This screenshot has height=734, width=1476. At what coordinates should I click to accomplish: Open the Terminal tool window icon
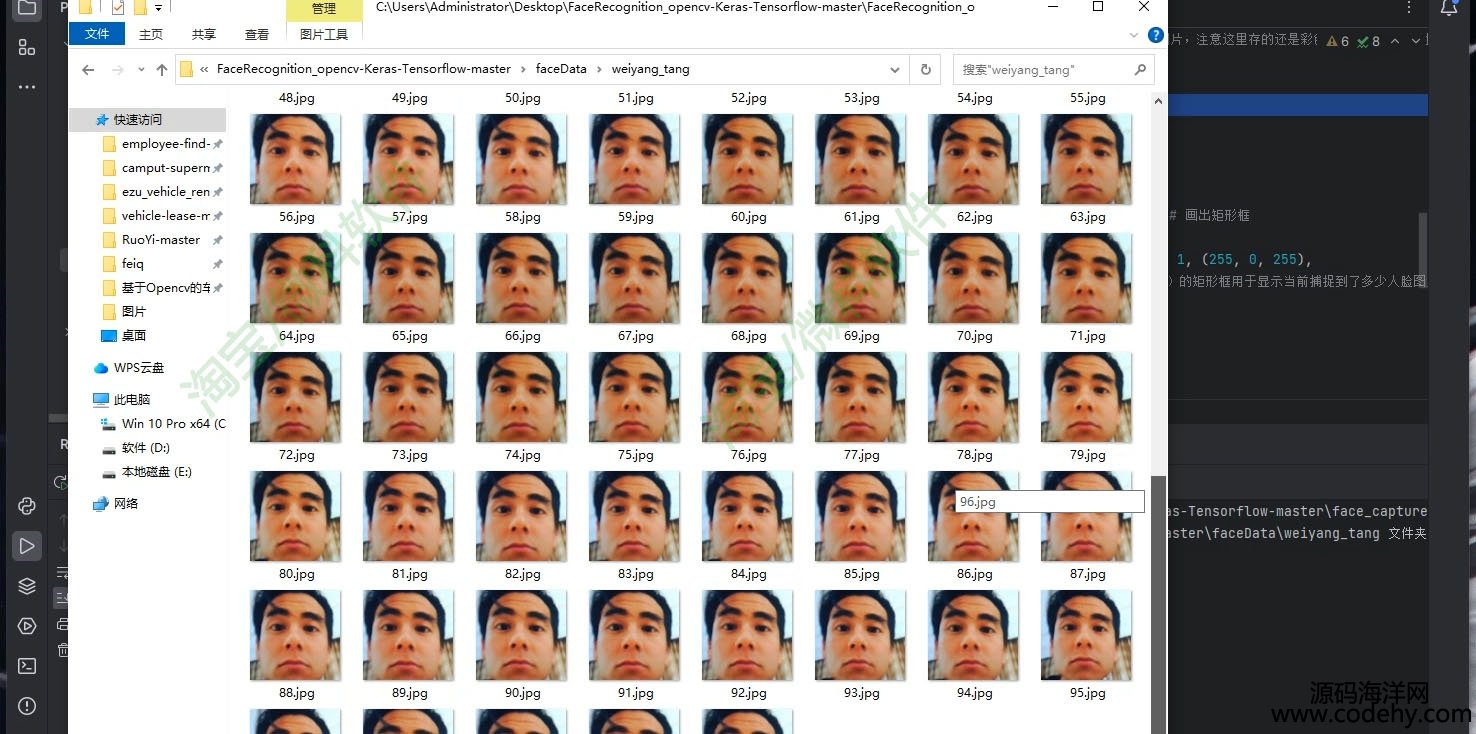(x=27, y=666)
